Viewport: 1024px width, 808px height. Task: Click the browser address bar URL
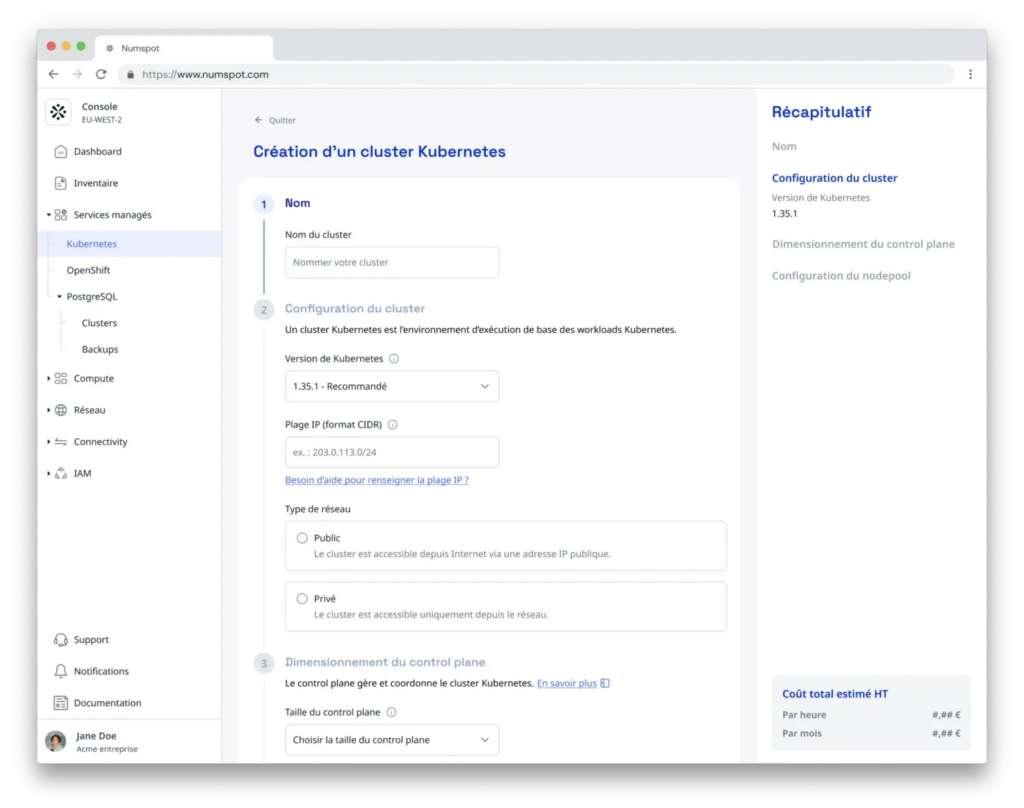tap(205, 74)
